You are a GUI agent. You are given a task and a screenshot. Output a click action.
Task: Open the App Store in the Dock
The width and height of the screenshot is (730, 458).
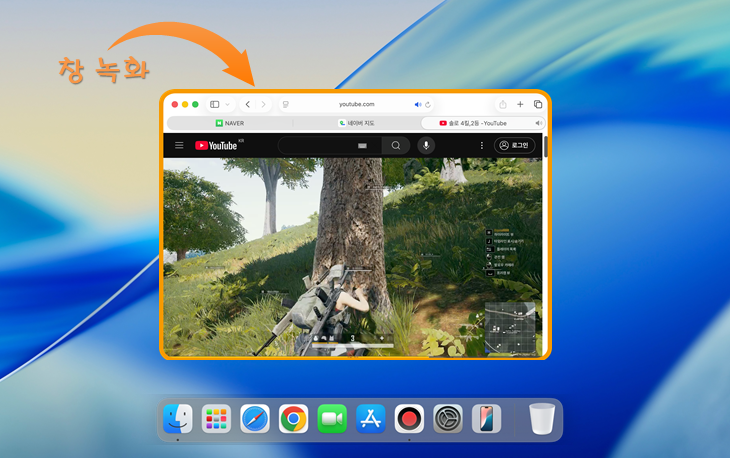click(371, 419)
